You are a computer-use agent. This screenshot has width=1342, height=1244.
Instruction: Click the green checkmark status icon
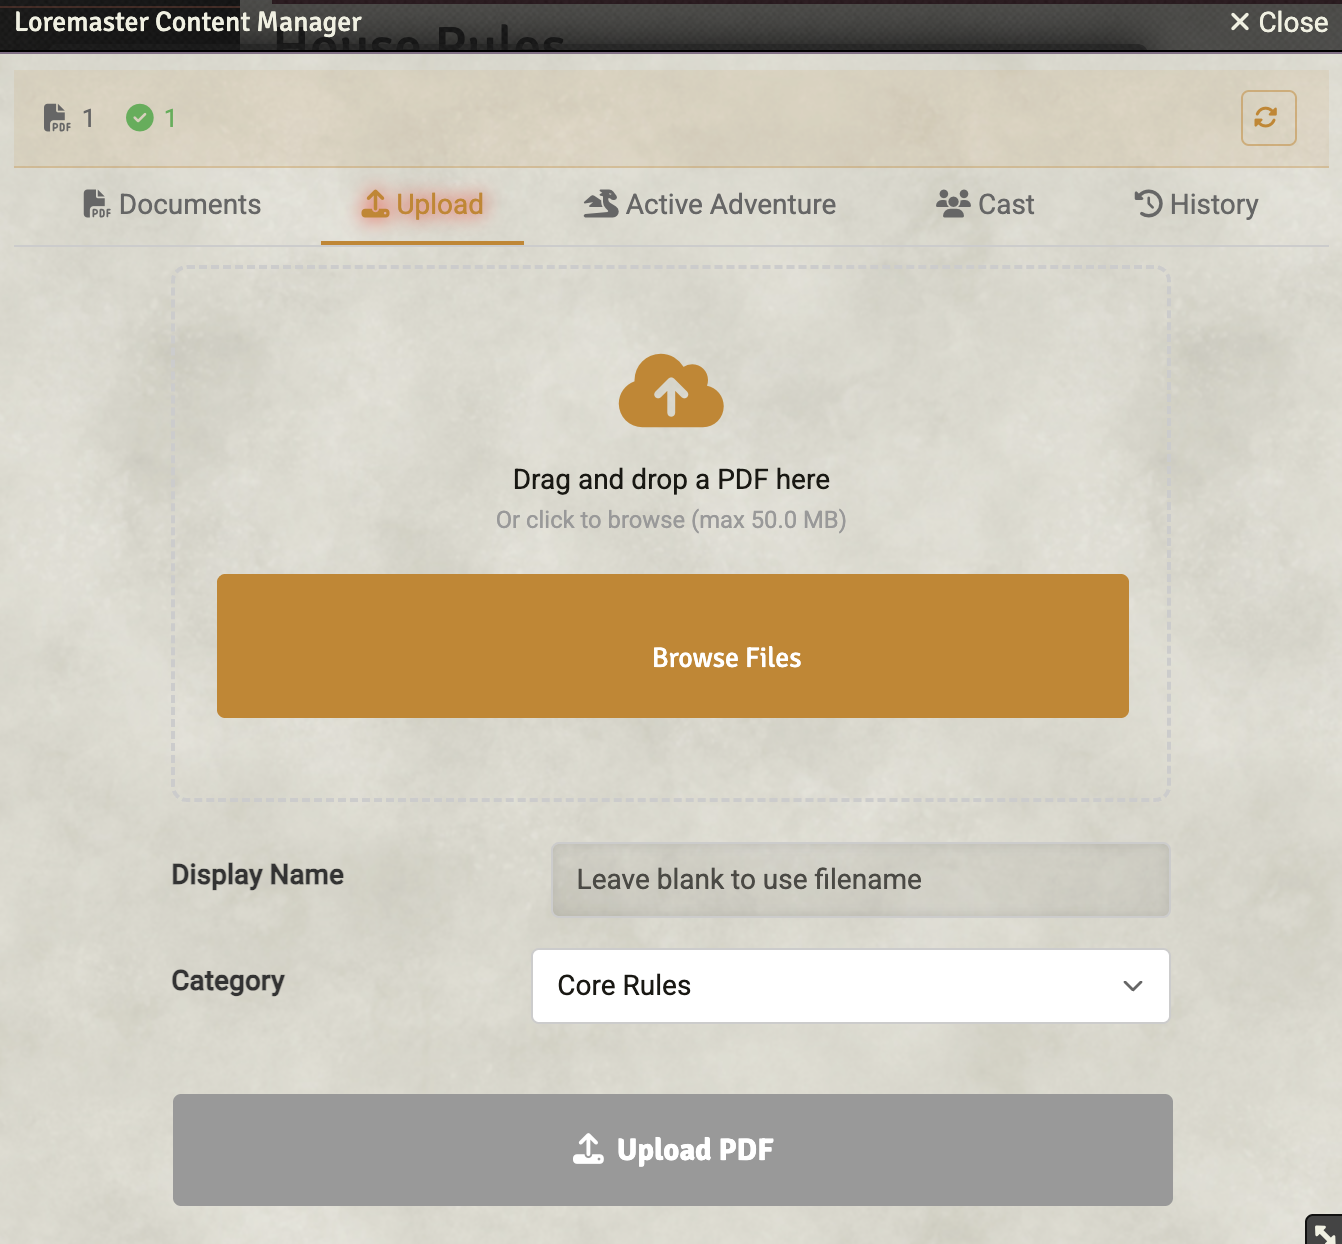[x=140, y=117]
